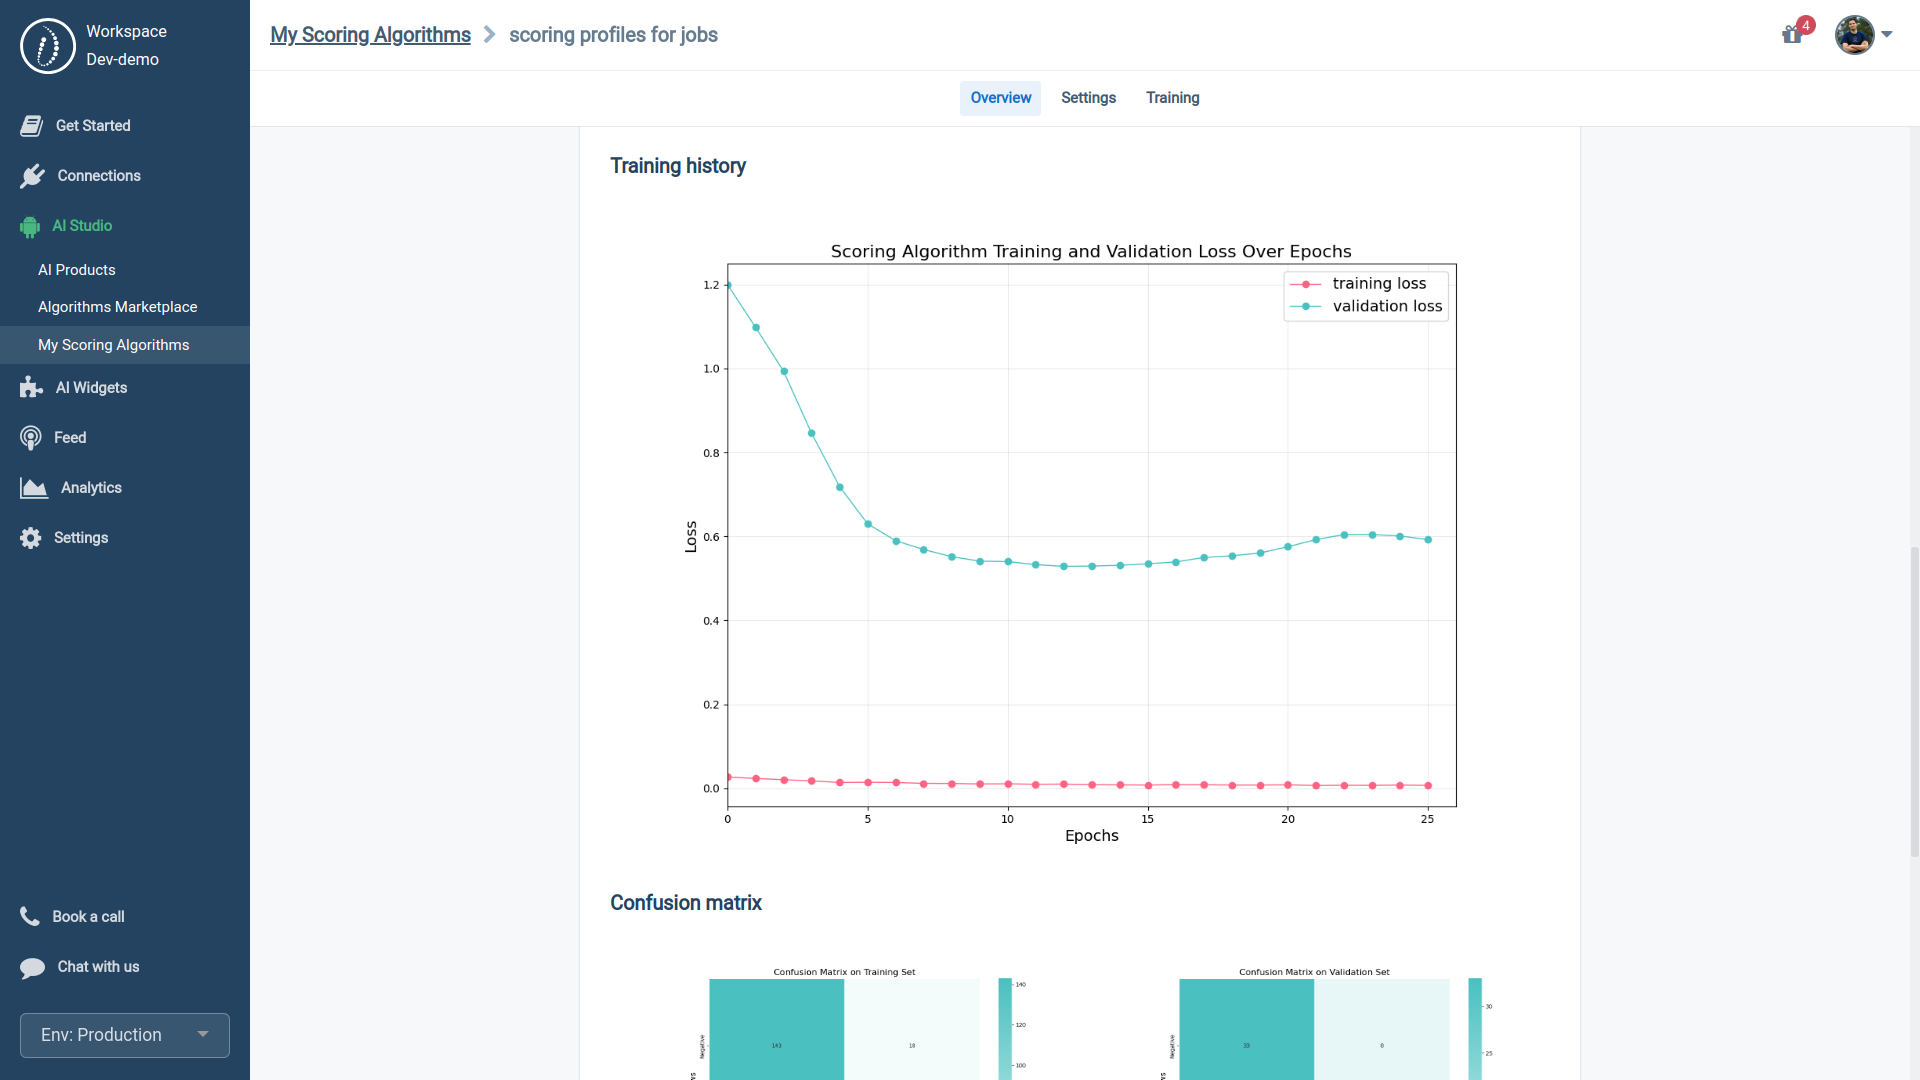Open AI Products submenu item
The image size is (1920, 1080).
(x=77, y=270)
